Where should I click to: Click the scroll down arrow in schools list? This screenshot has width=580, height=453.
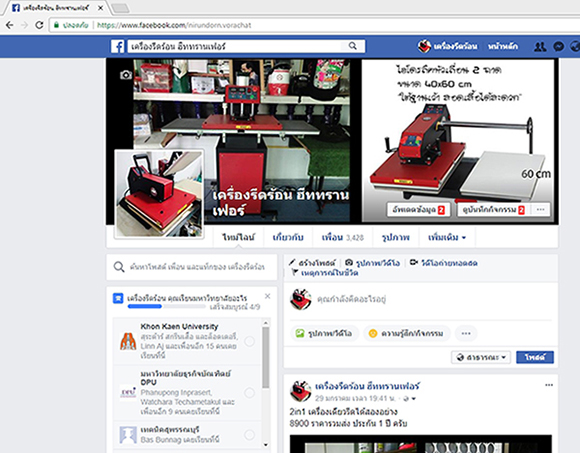tap(266, 444)
